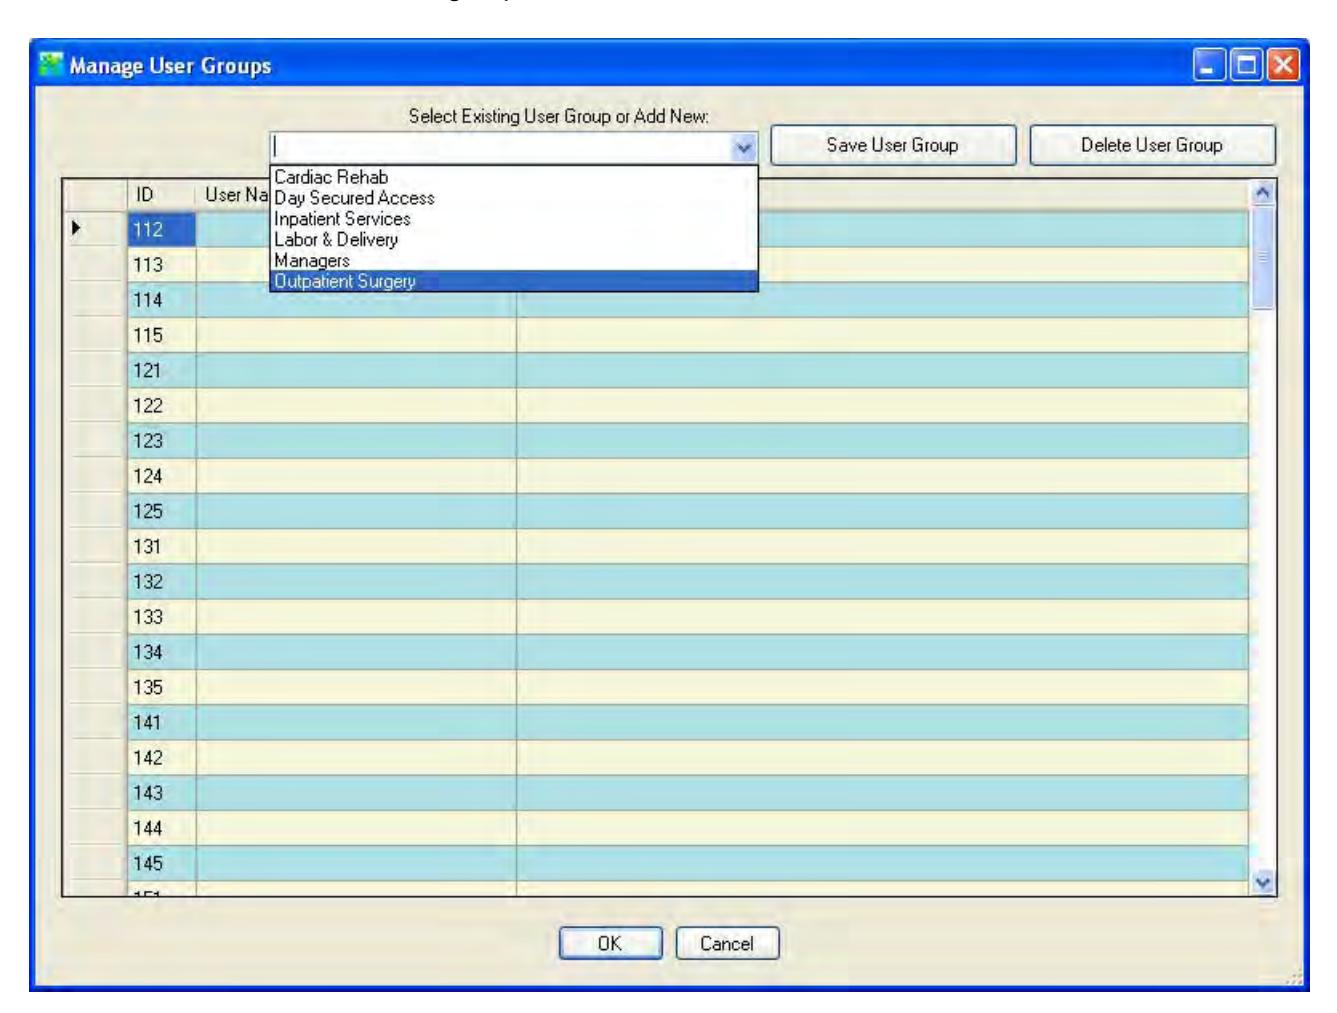Viewport: 1337px width, 1013px height.
Task: Select the cell with ID 124
Action: (x=162, y=476)
